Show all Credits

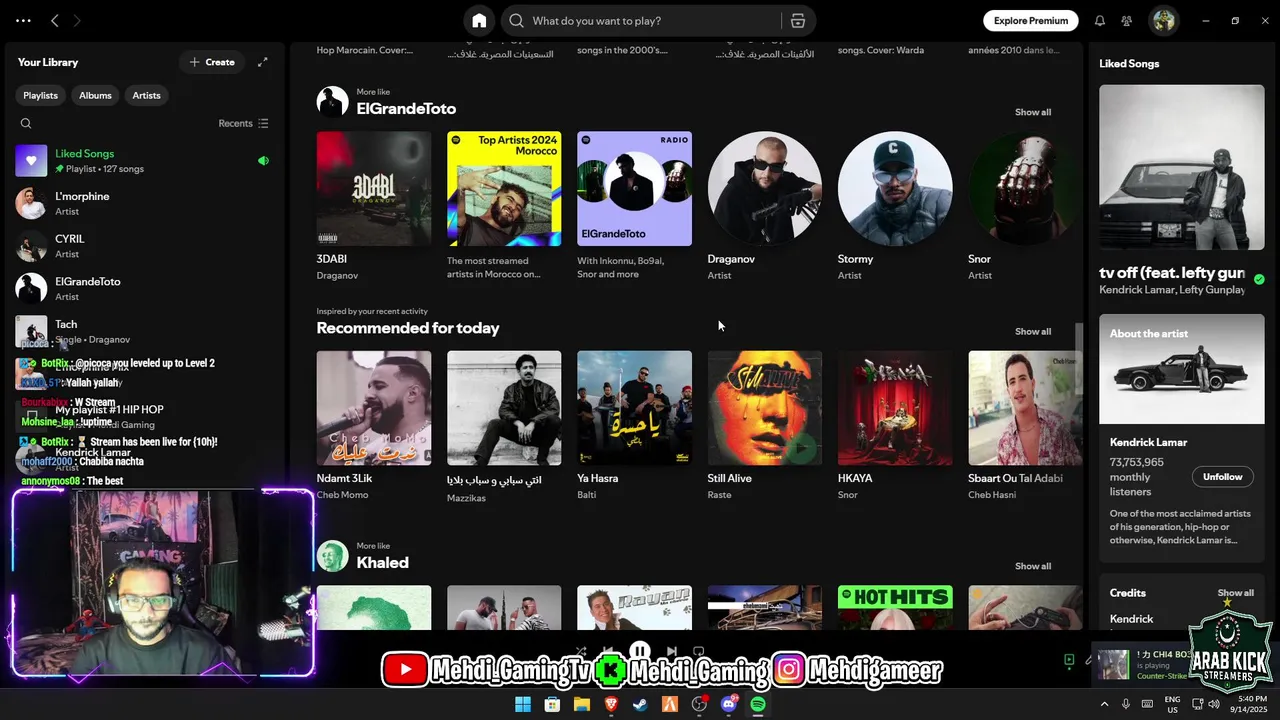[1235, 593]
